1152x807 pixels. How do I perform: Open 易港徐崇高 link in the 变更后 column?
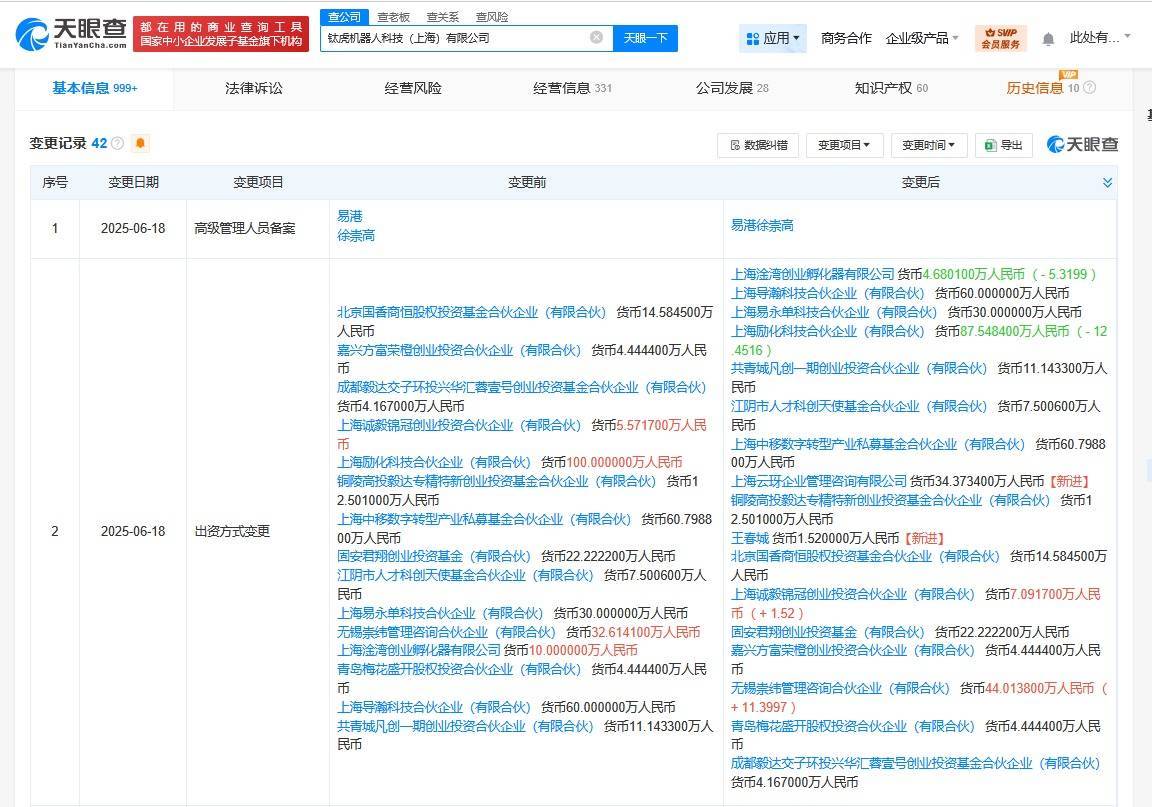[x=762, y=226]
